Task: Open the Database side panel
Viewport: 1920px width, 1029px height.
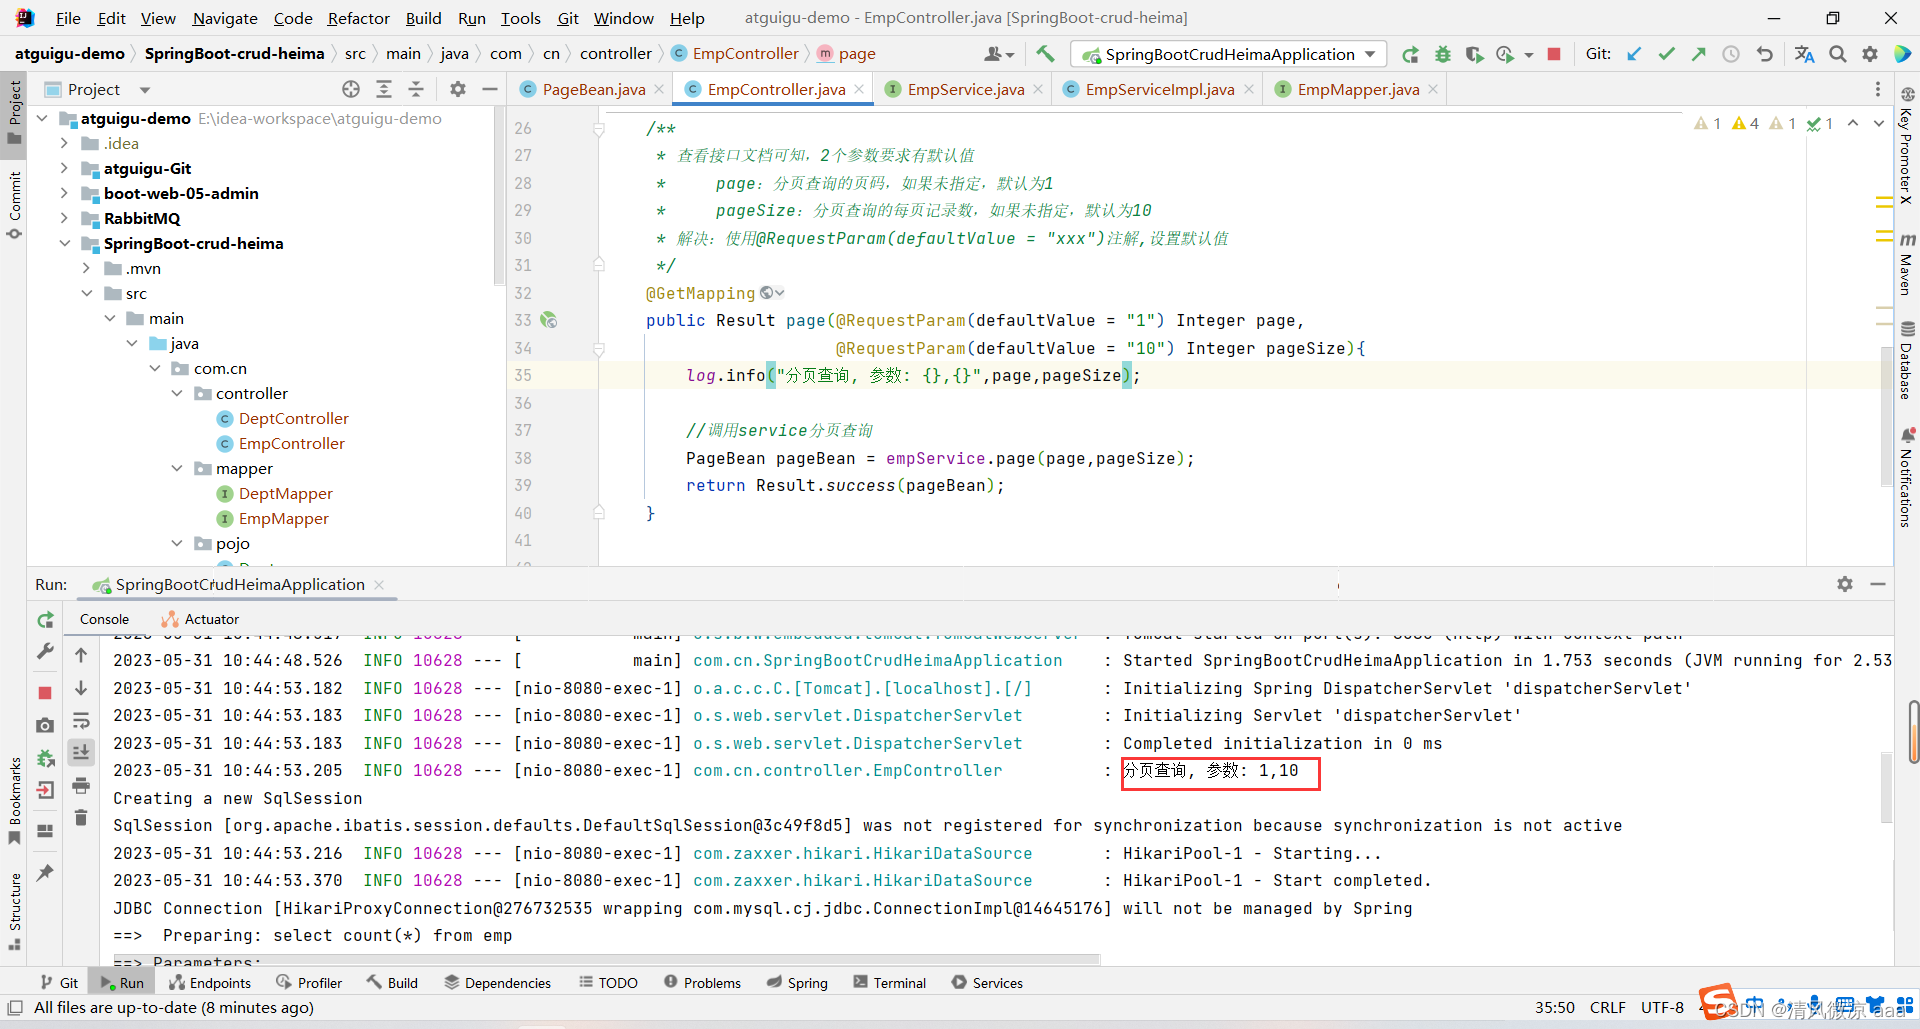Action: point(1907,360)
